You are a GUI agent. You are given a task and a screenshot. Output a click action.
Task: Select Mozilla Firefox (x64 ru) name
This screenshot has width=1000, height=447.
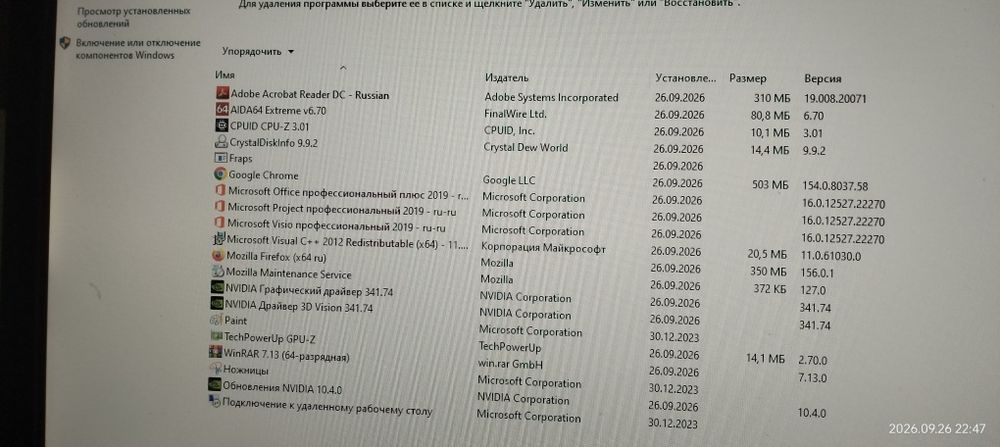tap(276, 257)
